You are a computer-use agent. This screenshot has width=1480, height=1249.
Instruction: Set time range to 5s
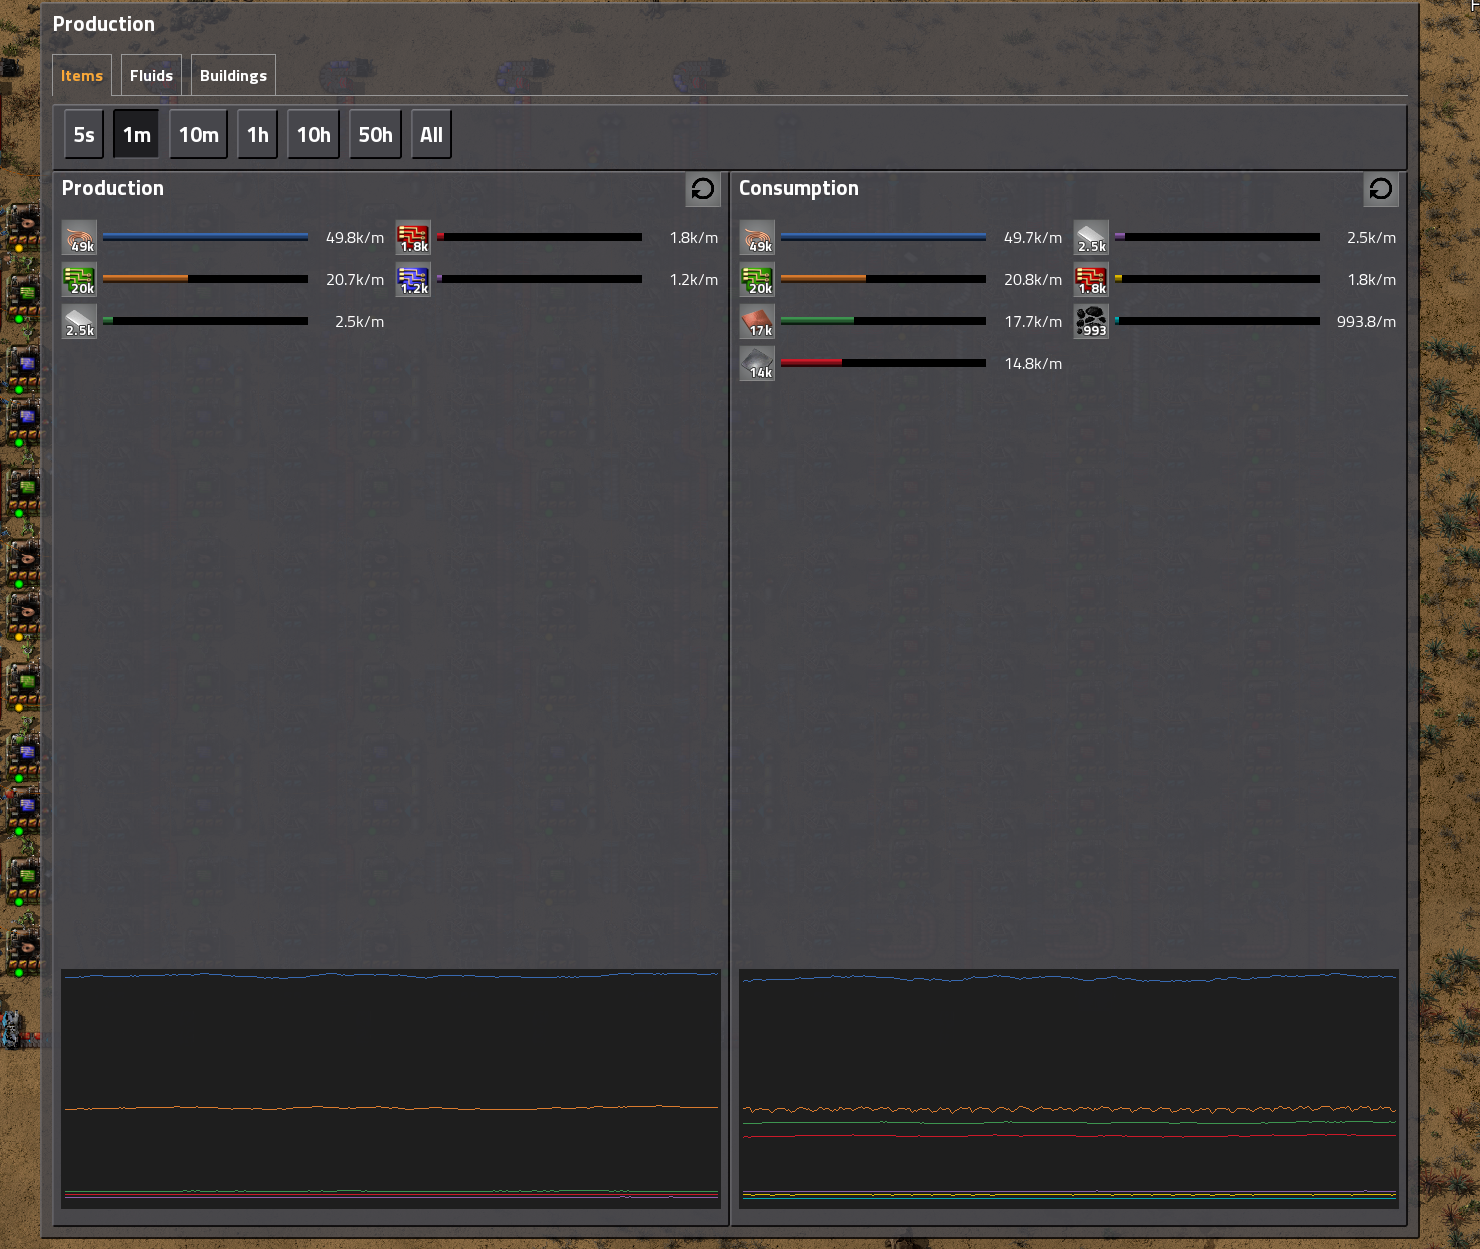pyautogui.click(x=84, y=135)
